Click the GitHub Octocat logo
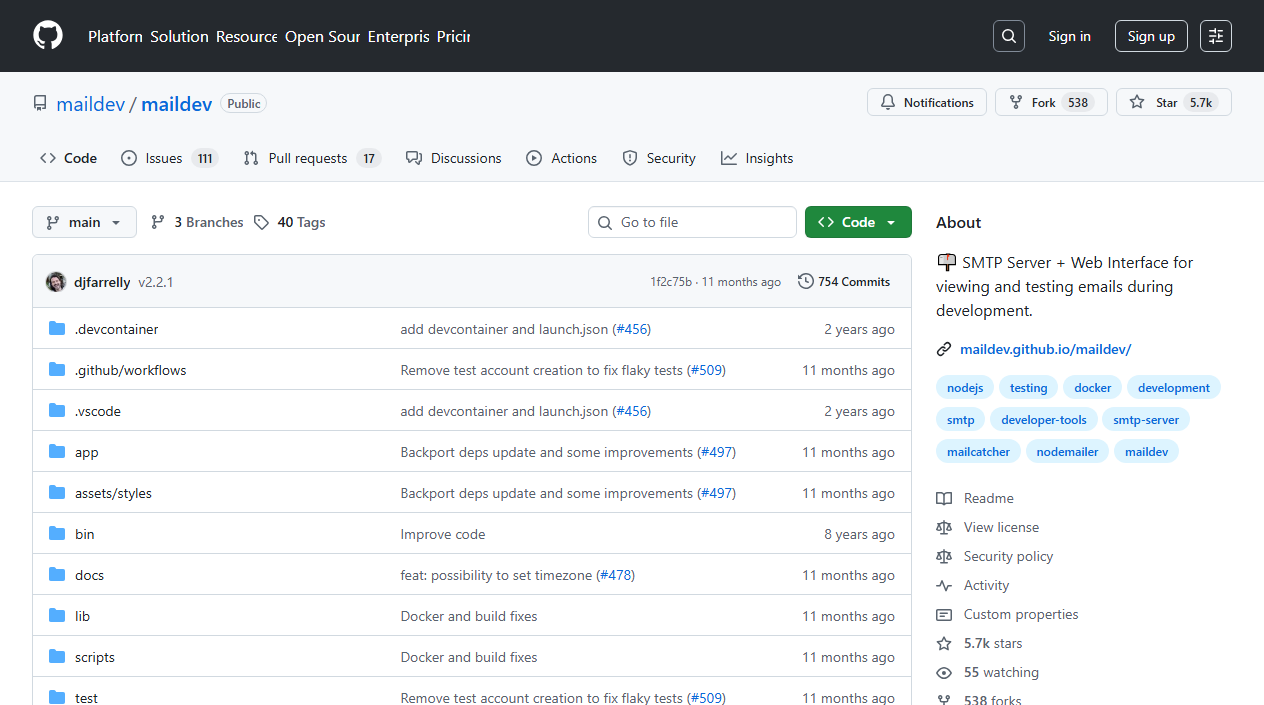The height and width of the screenshot is (705, 1264). tap(48, 36)
